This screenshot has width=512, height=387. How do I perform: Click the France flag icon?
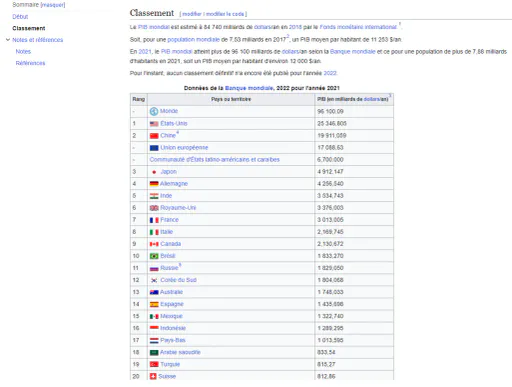[x=154, y=220]
